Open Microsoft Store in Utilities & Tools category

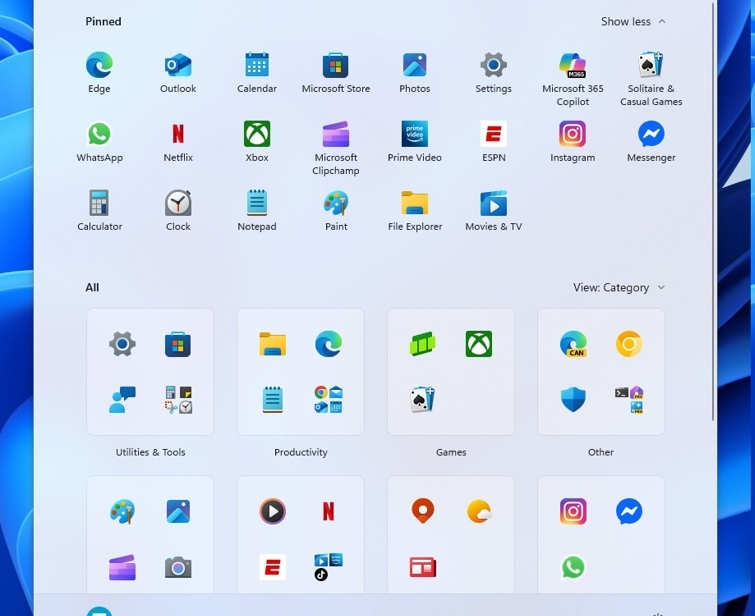(x=178, y=344)
